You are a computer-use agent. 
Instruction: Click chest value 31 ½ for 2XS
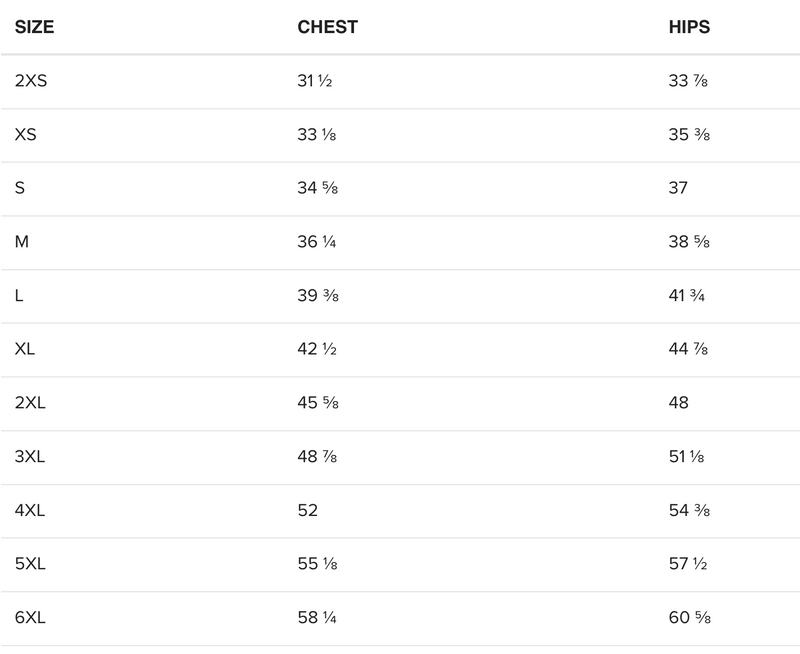click(314, 81)
